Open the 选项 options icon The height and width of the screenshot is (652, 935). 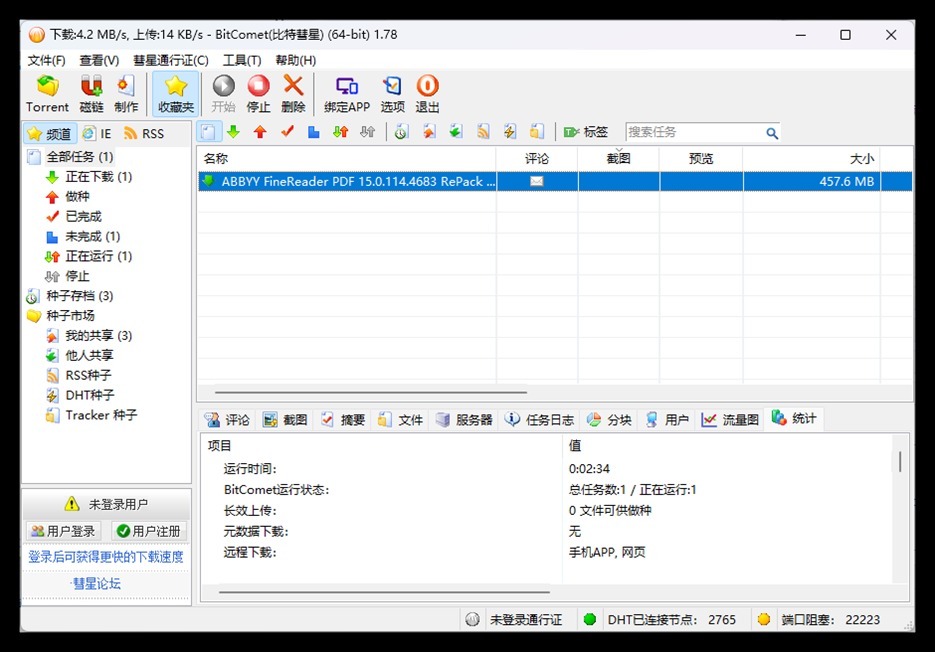click(393, 94)
